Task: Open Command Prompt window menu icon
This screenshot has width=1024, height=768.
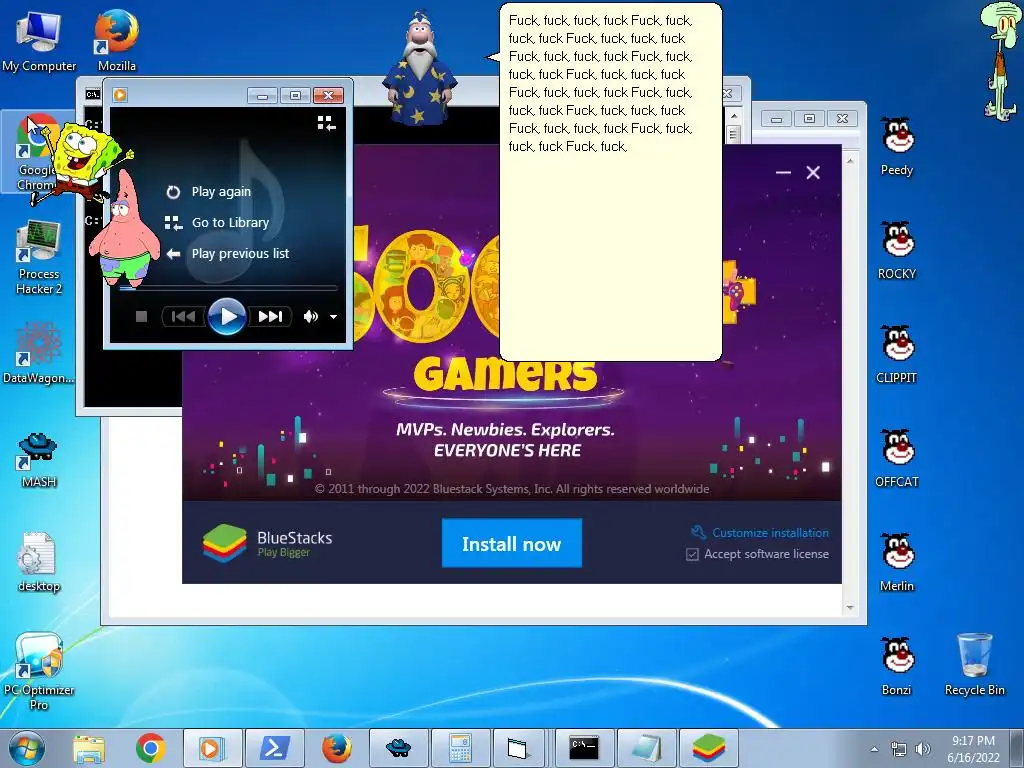Action: (x=93, y=95)
